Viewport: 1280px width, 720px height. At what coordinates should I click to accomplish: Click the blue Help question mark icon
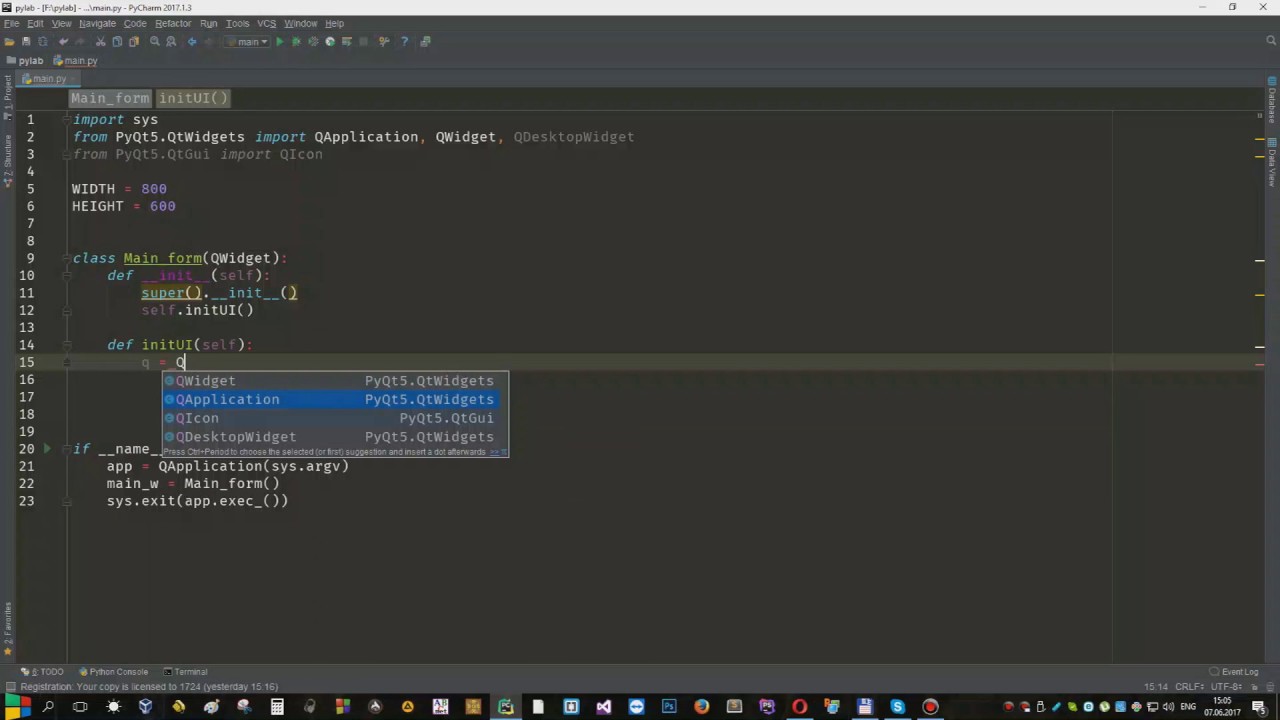(404, 42)
